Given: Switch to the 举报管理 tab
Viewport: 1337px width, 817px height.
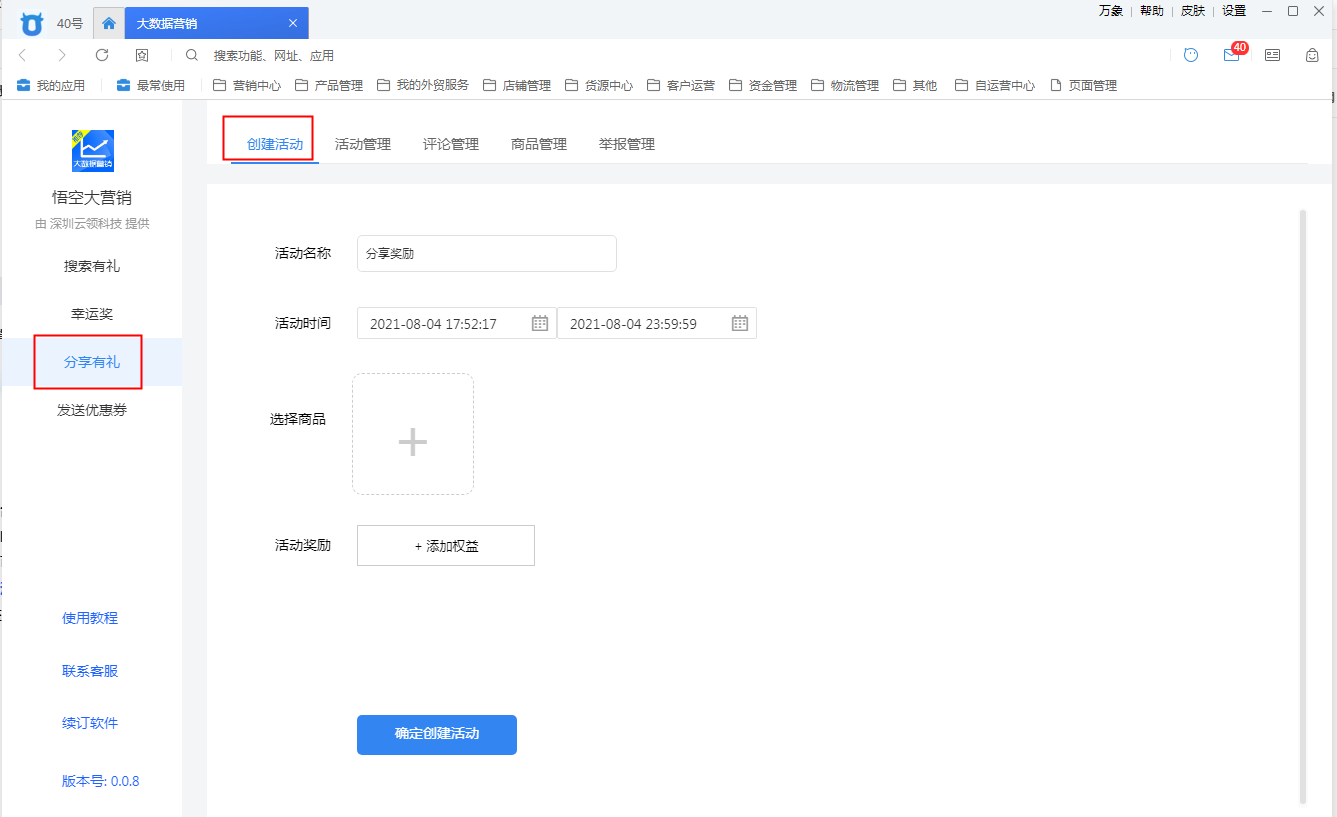Looking at the screenshot, I should (x=627, y=144).
